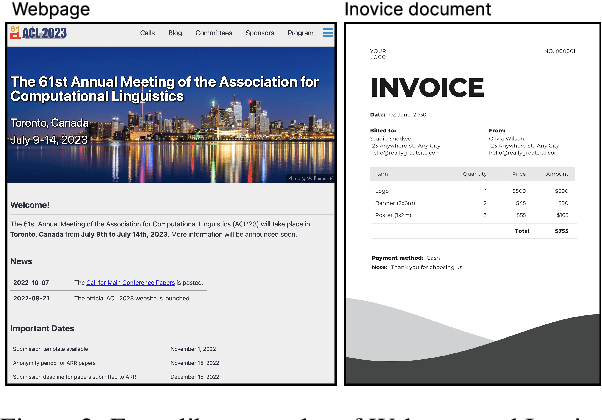Select the Important Dates heading

43,328
